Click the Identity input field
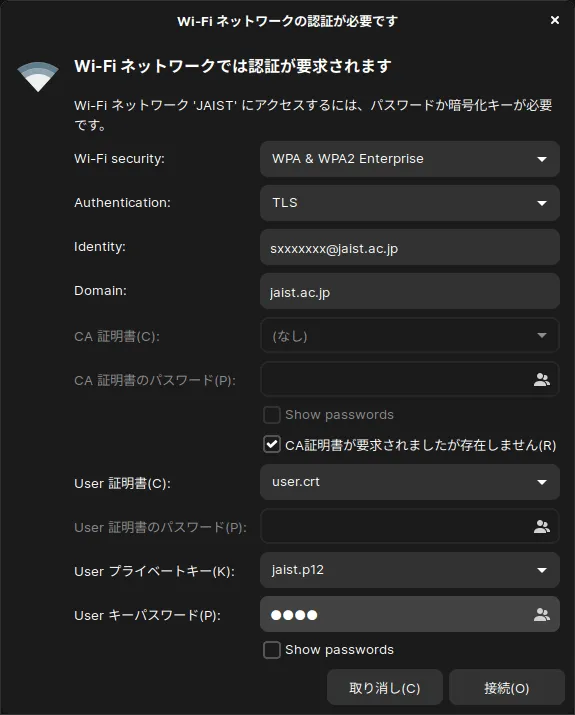 (x=409, y=247)
